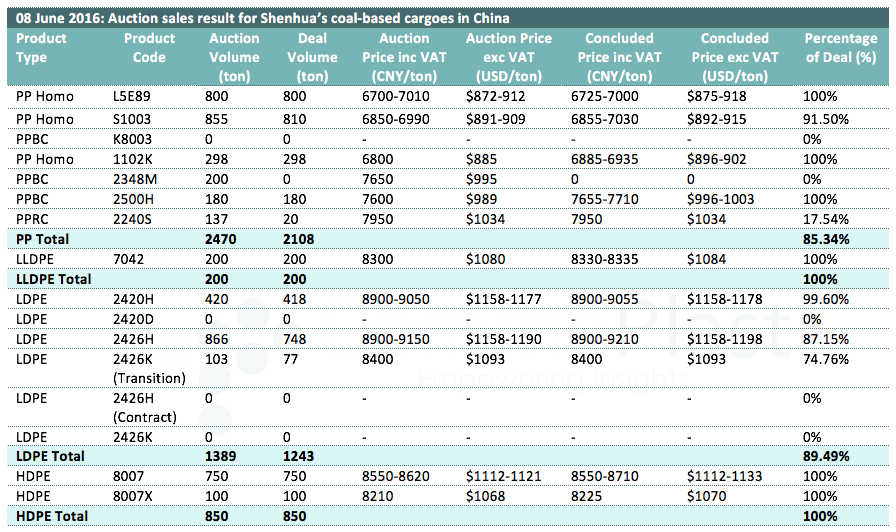Click the LDPE Total row label
This screenshot has height=532, width=896.
(45, 456)
